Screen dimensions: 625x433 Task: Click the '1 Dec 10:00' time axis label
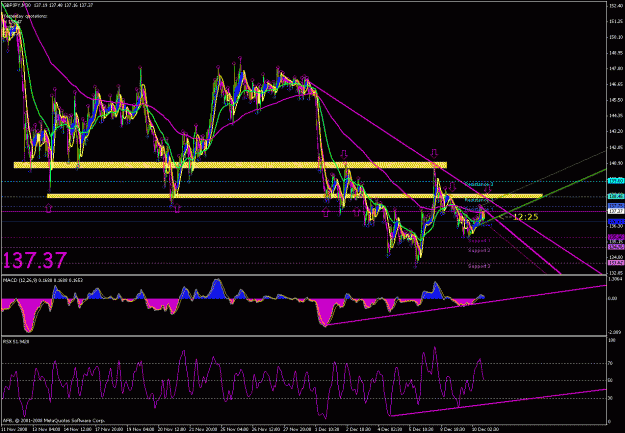[x=328, y=429]
